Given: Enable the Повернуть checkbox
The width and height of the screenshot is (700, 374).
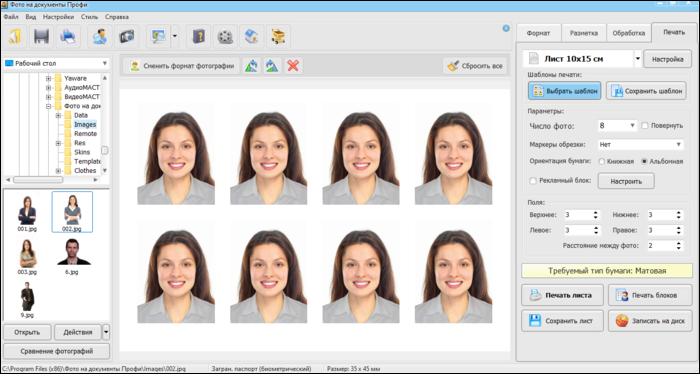Looking at the screenshot, I should (645, 126).
